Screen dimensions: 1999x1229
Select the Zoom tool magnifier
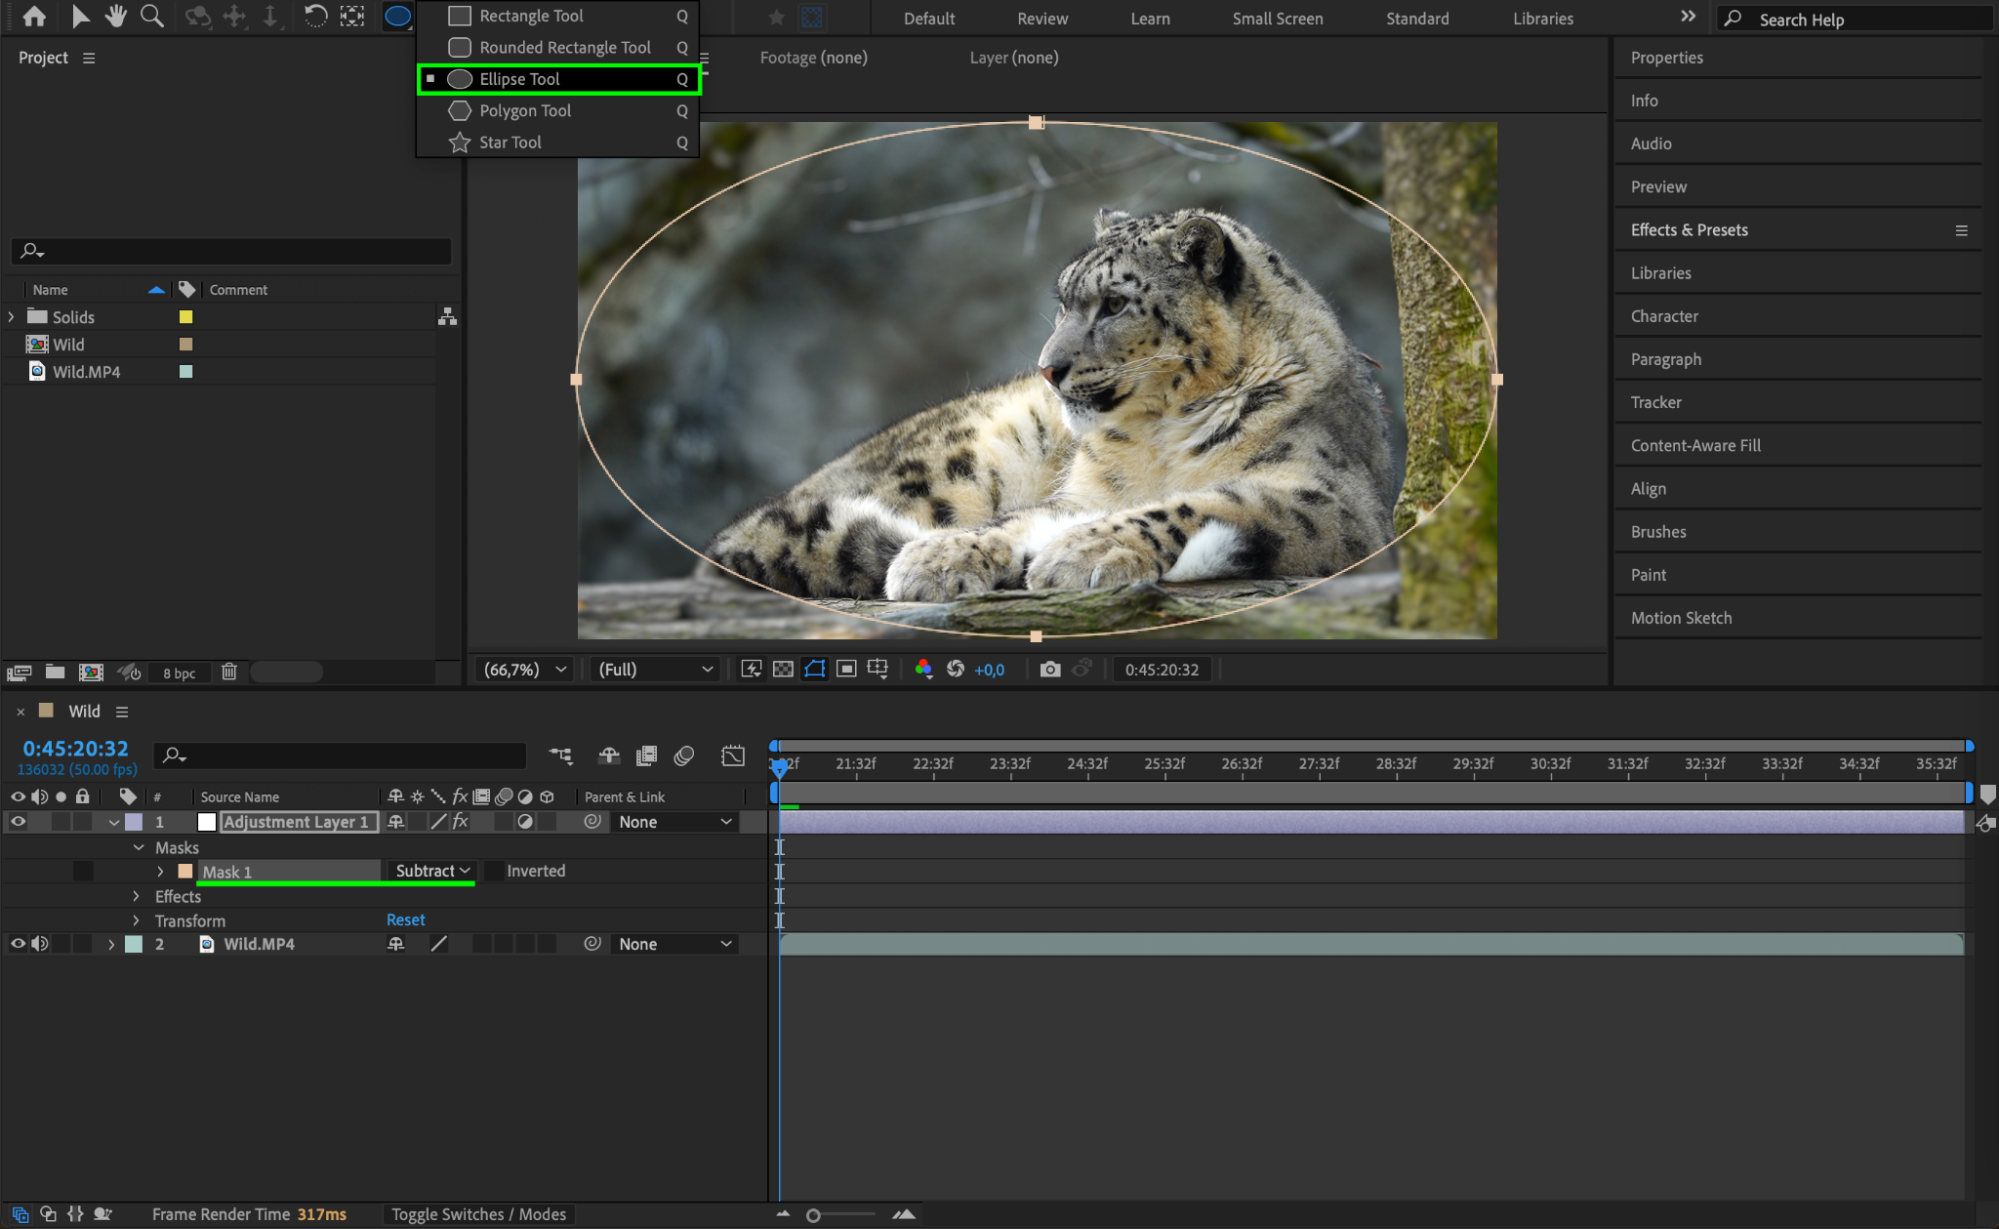(152, 16)
